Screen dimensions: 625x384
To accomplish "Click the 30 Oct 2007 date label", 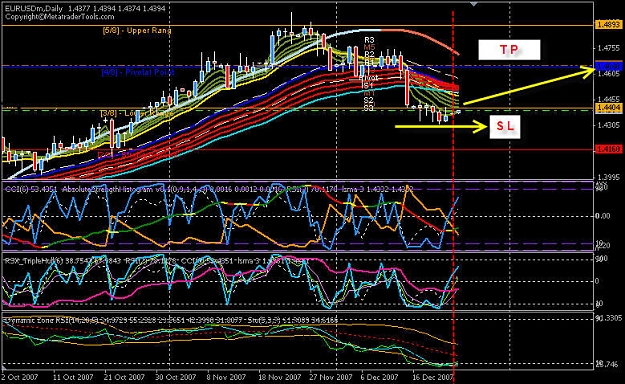I will coord(175,377).
